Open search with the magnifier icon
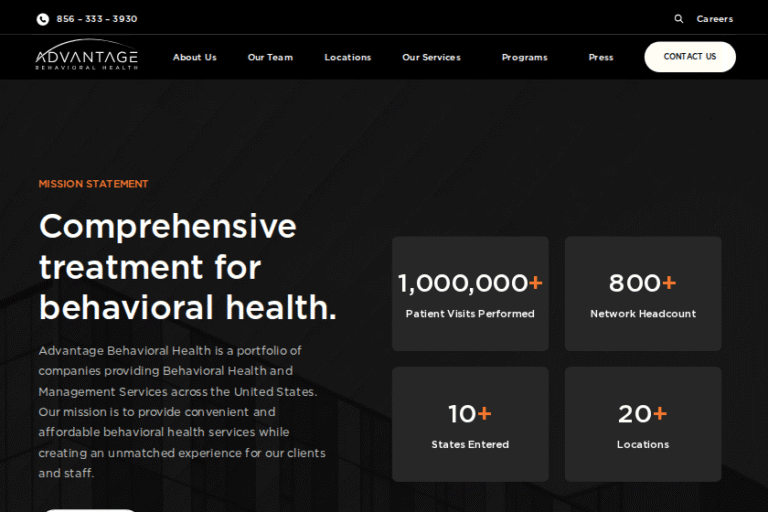The height and width of the screenshot is (512, 768). (679, 19)
